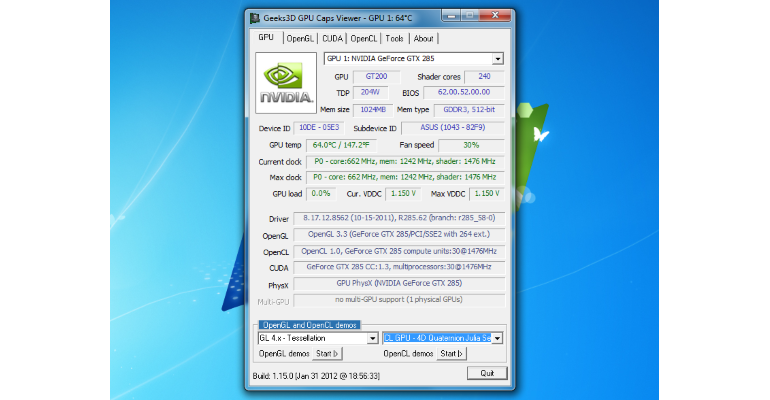
Task: Click the Build 1.15.0 status text
Action: point(316,376)
